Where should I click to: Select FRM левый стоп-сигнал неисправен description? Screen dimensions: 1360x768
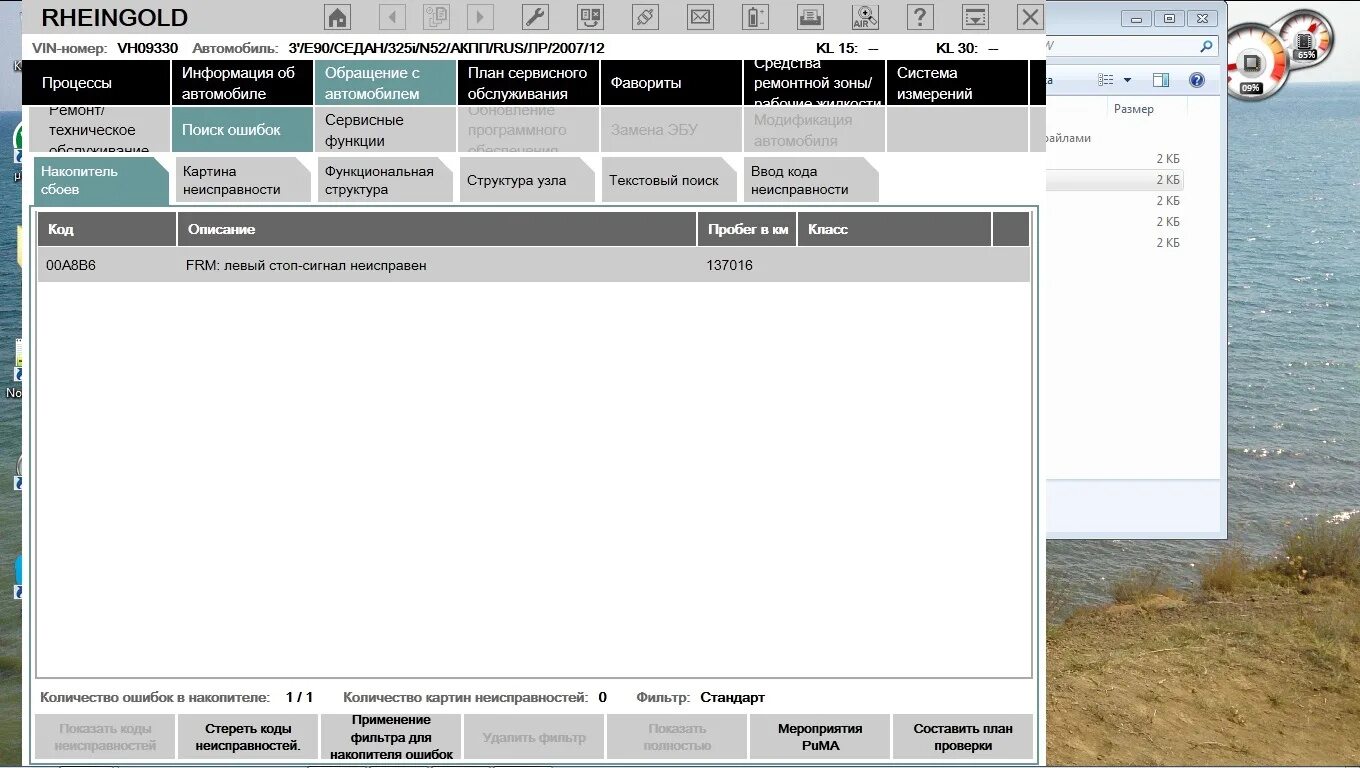[306, 265]
